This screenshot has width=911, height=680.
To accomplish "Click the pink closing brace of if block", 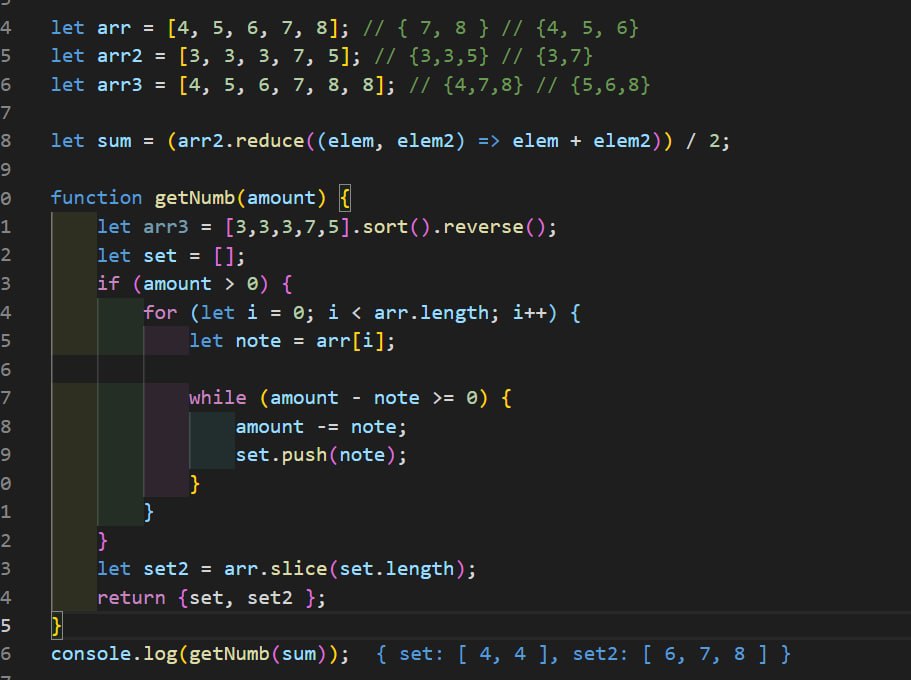I will 102,541.
